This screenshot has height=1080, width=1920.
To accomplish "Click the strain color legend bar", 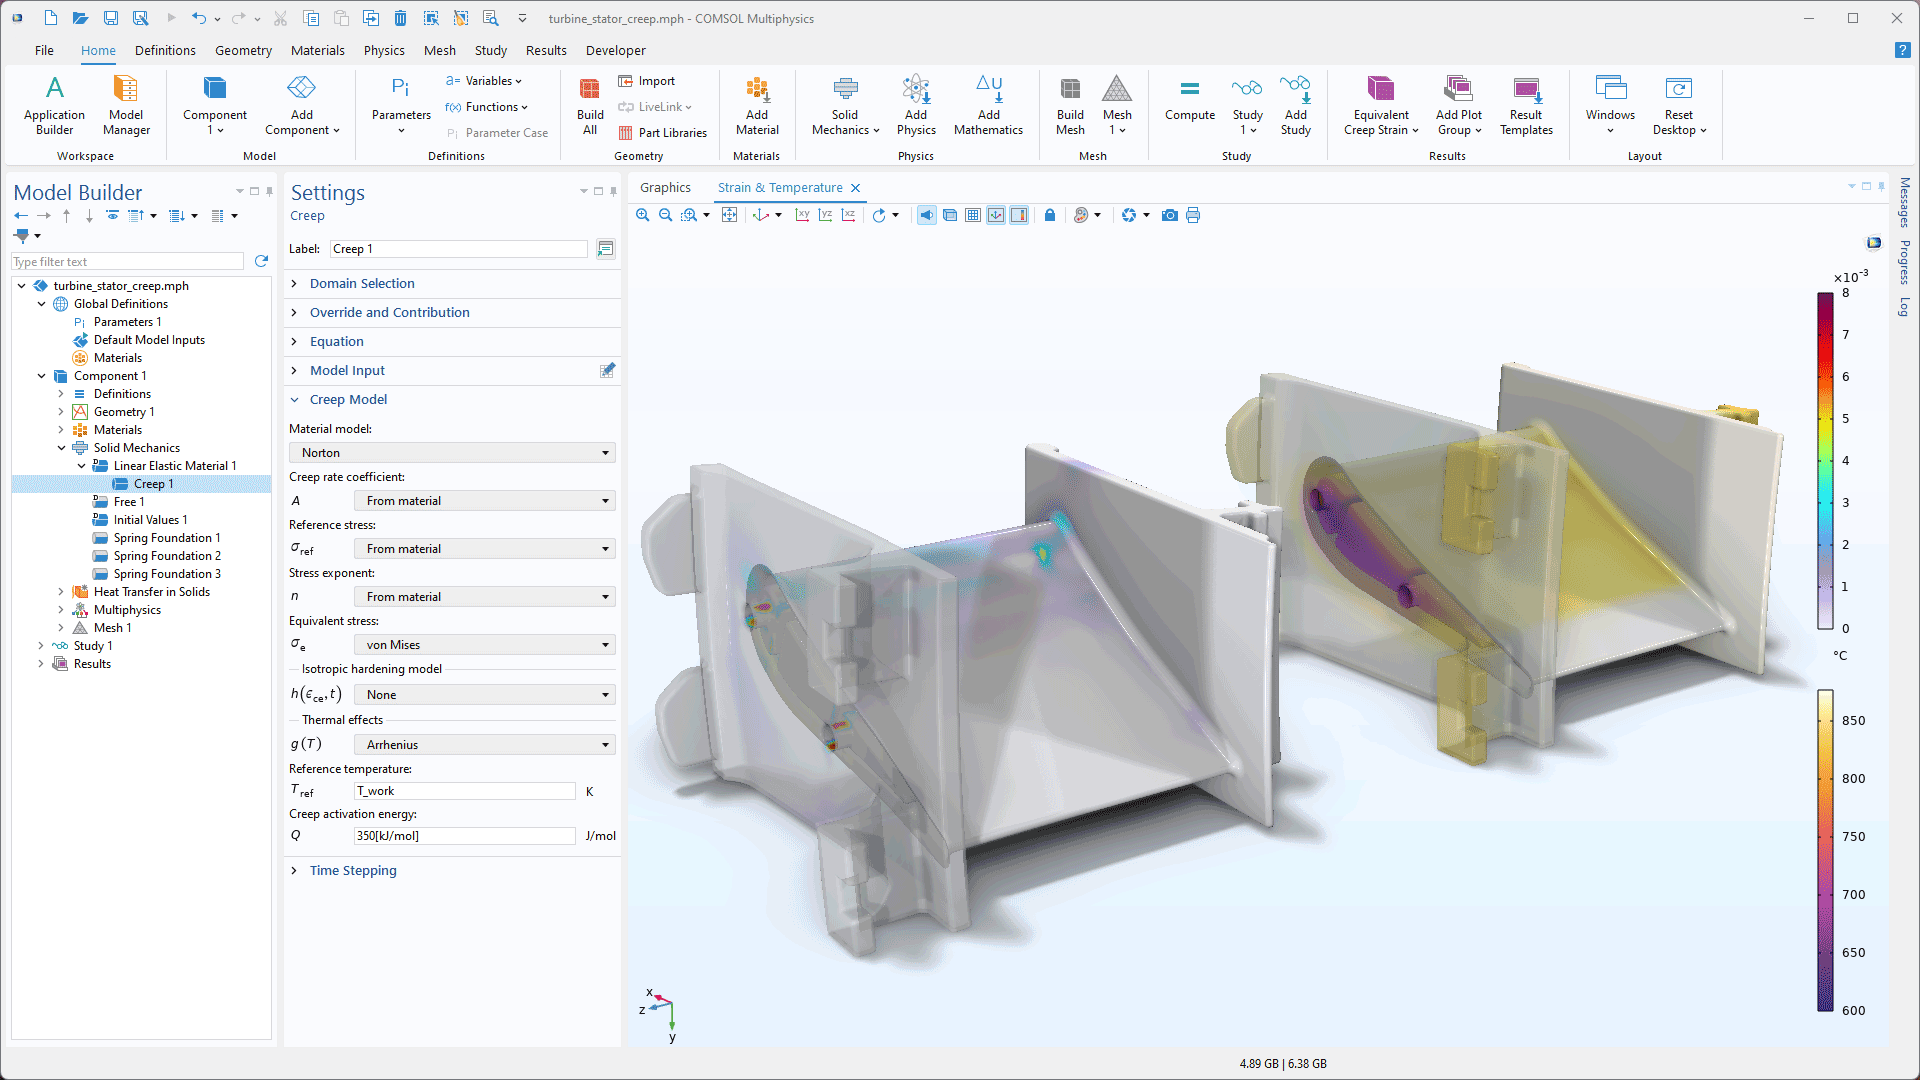I will point(1825,460).
